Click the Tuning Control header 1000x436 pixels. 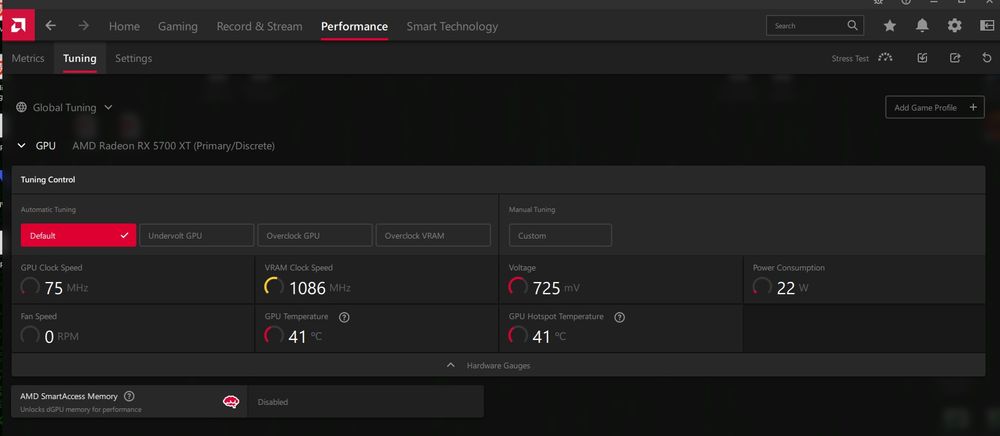coord(48,180)
